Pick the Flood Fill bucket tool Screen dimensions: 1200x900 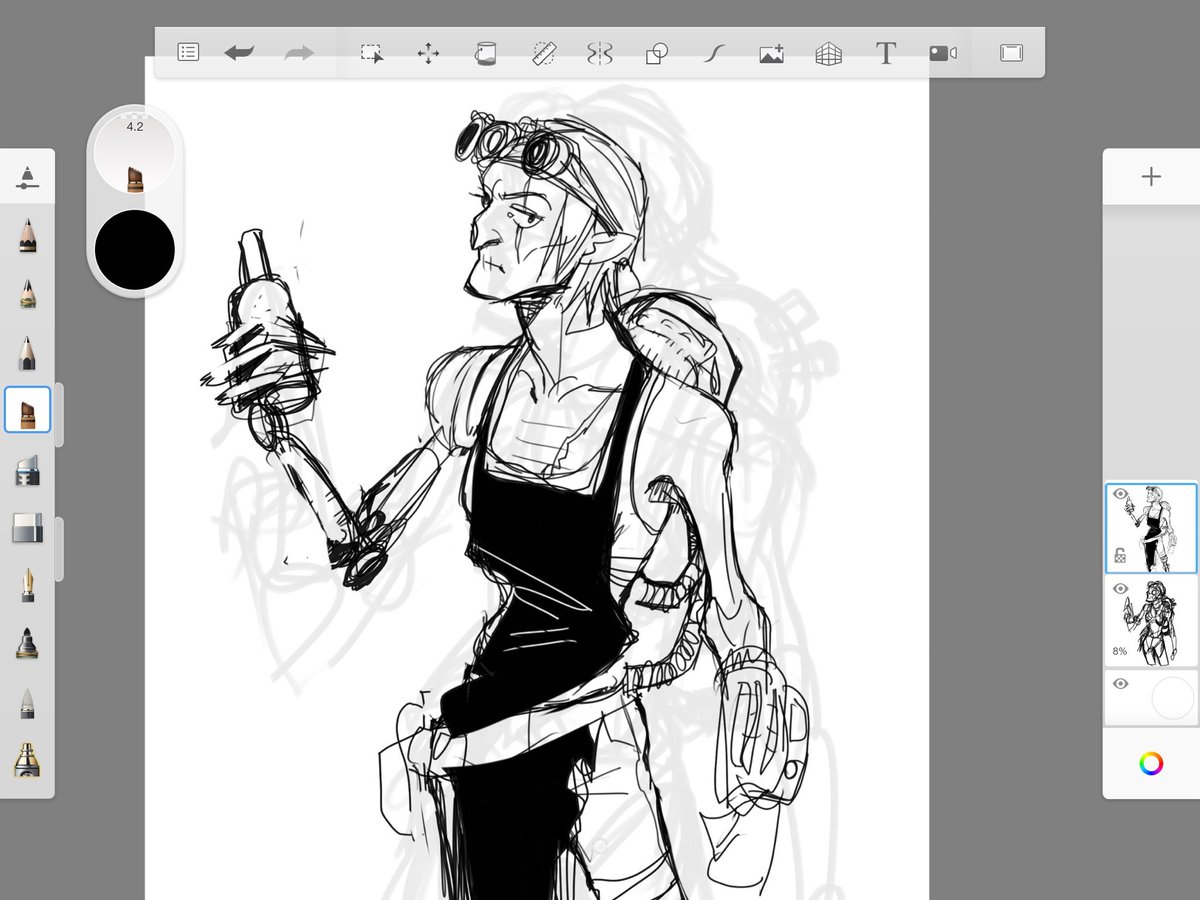point(485,53)
